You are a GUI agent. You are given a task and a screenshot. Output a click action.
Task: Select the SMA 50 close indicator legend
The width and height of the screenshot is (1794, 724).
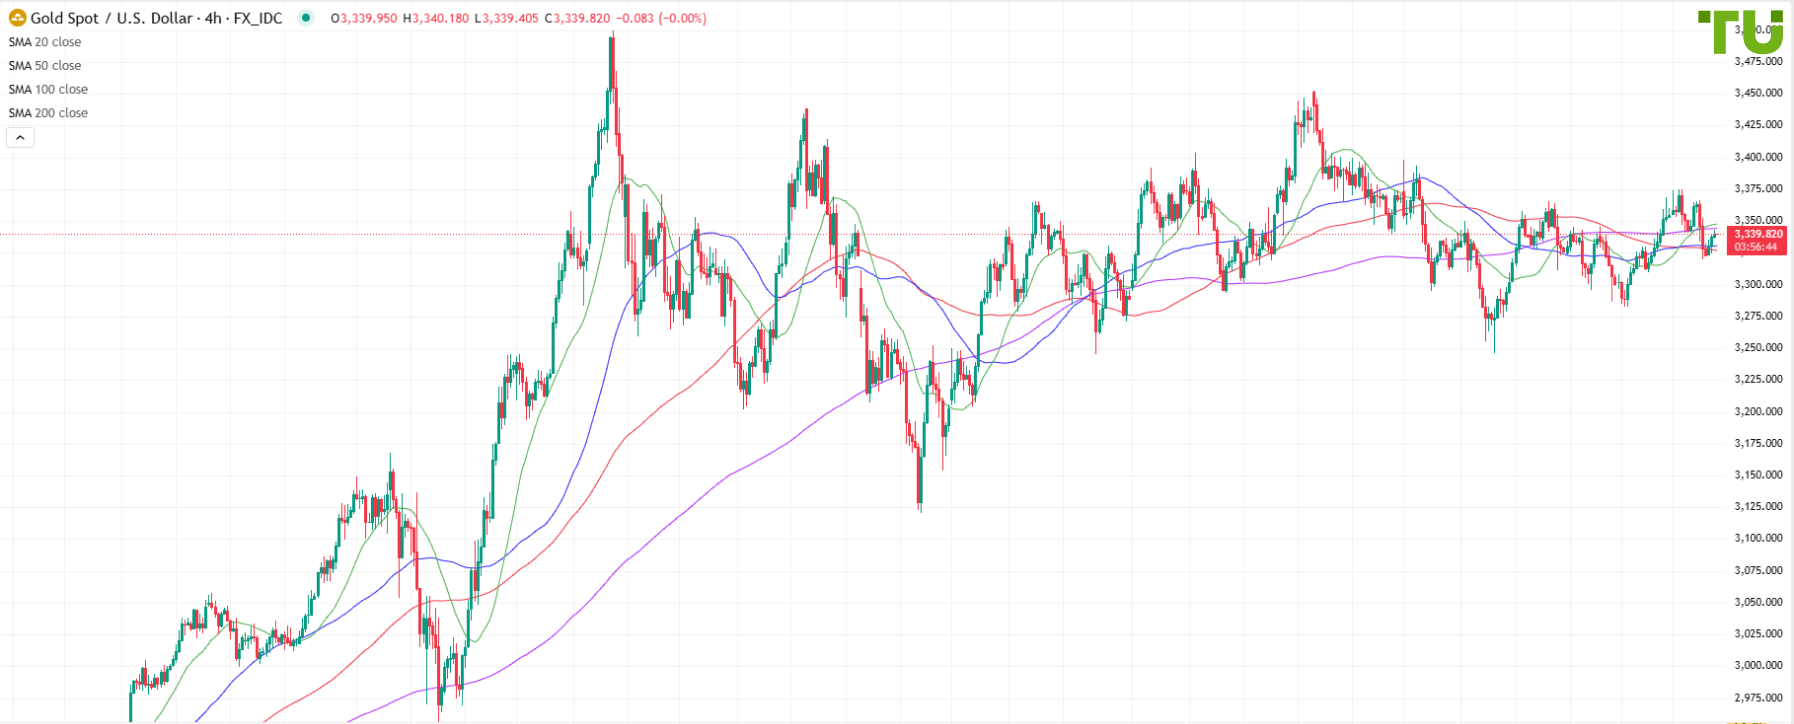click(45, 66)
